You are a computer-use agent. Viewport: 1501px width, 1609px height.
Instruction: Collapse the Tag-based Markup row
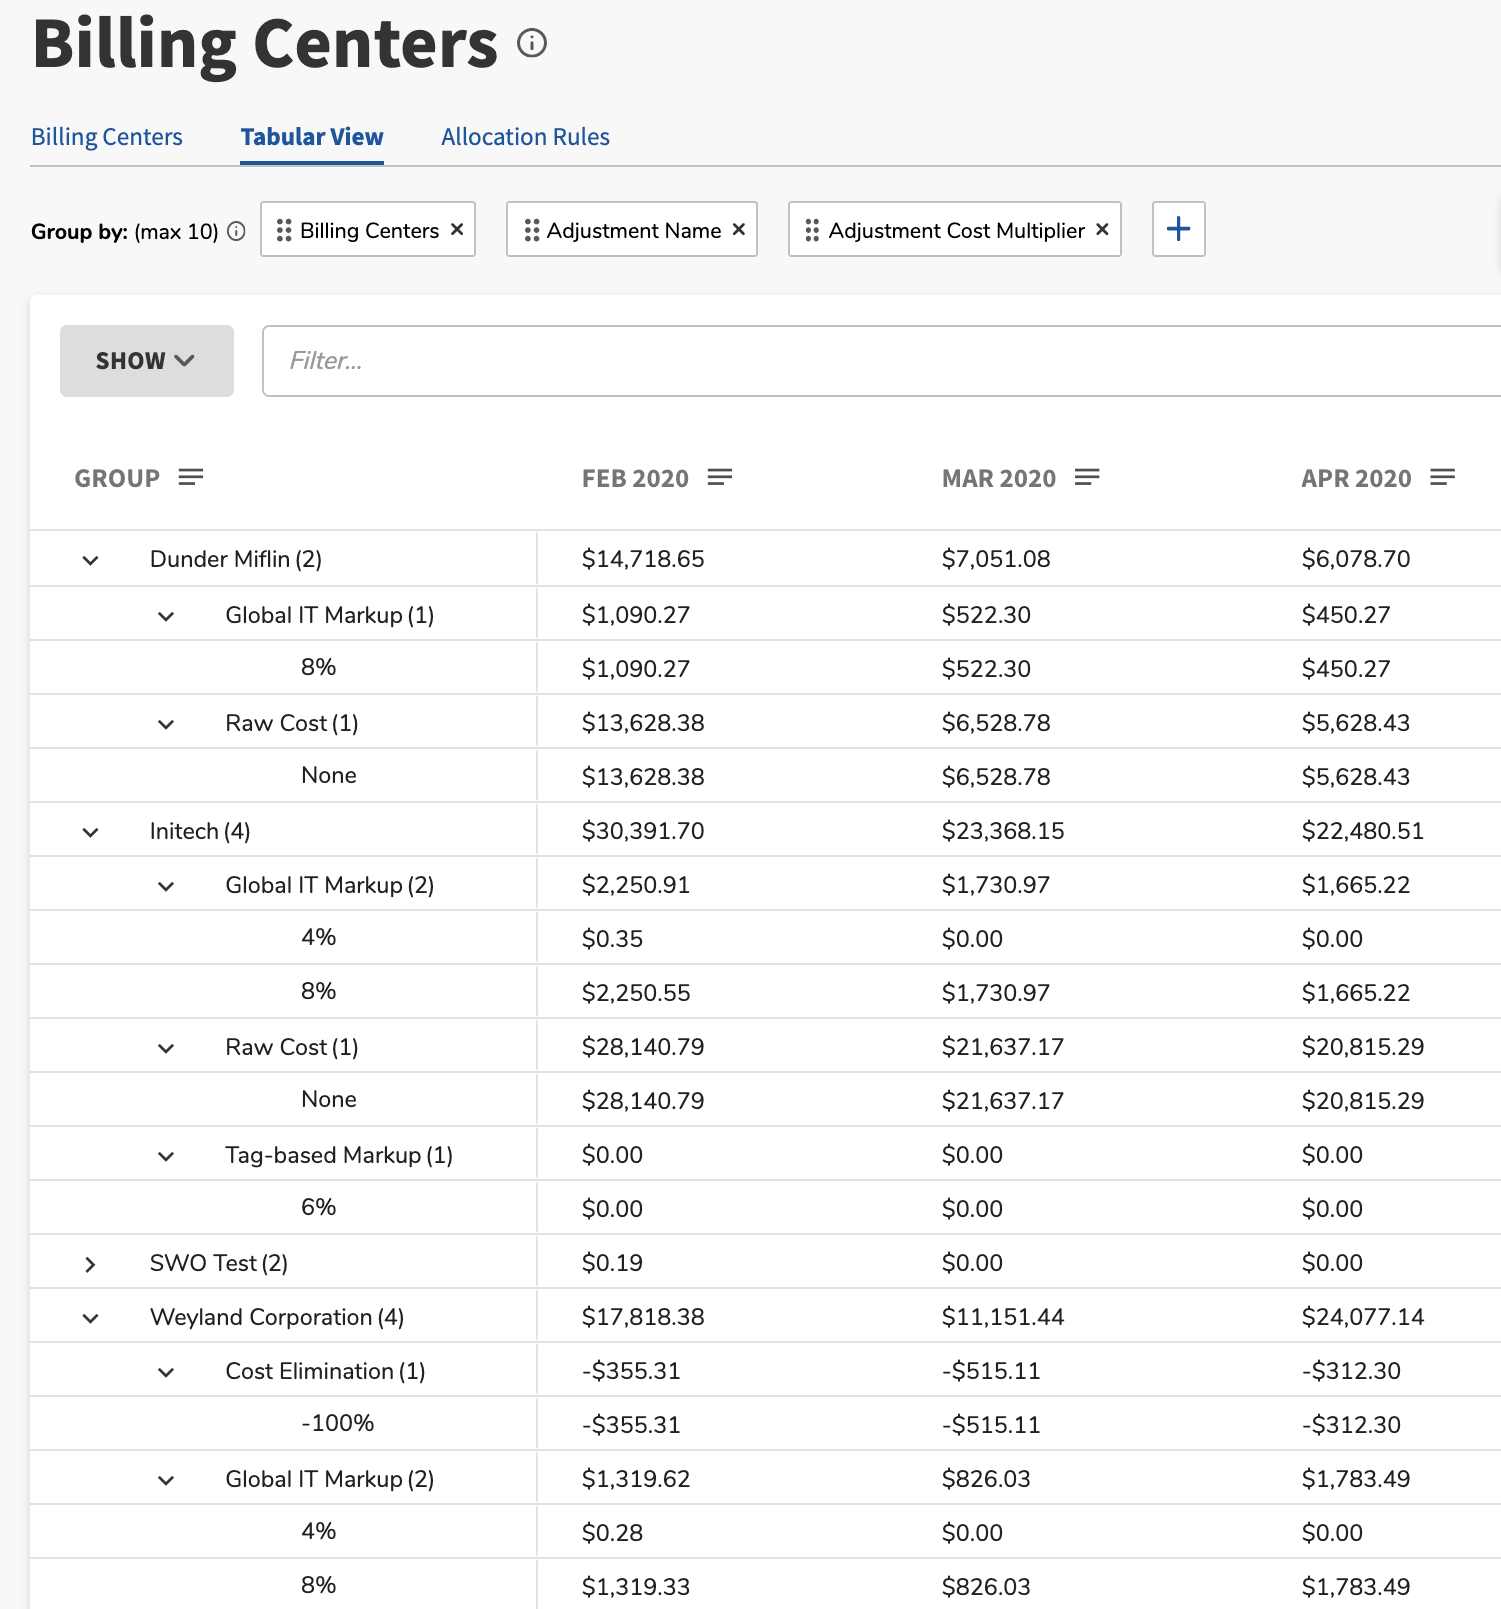click(166, 1156)
